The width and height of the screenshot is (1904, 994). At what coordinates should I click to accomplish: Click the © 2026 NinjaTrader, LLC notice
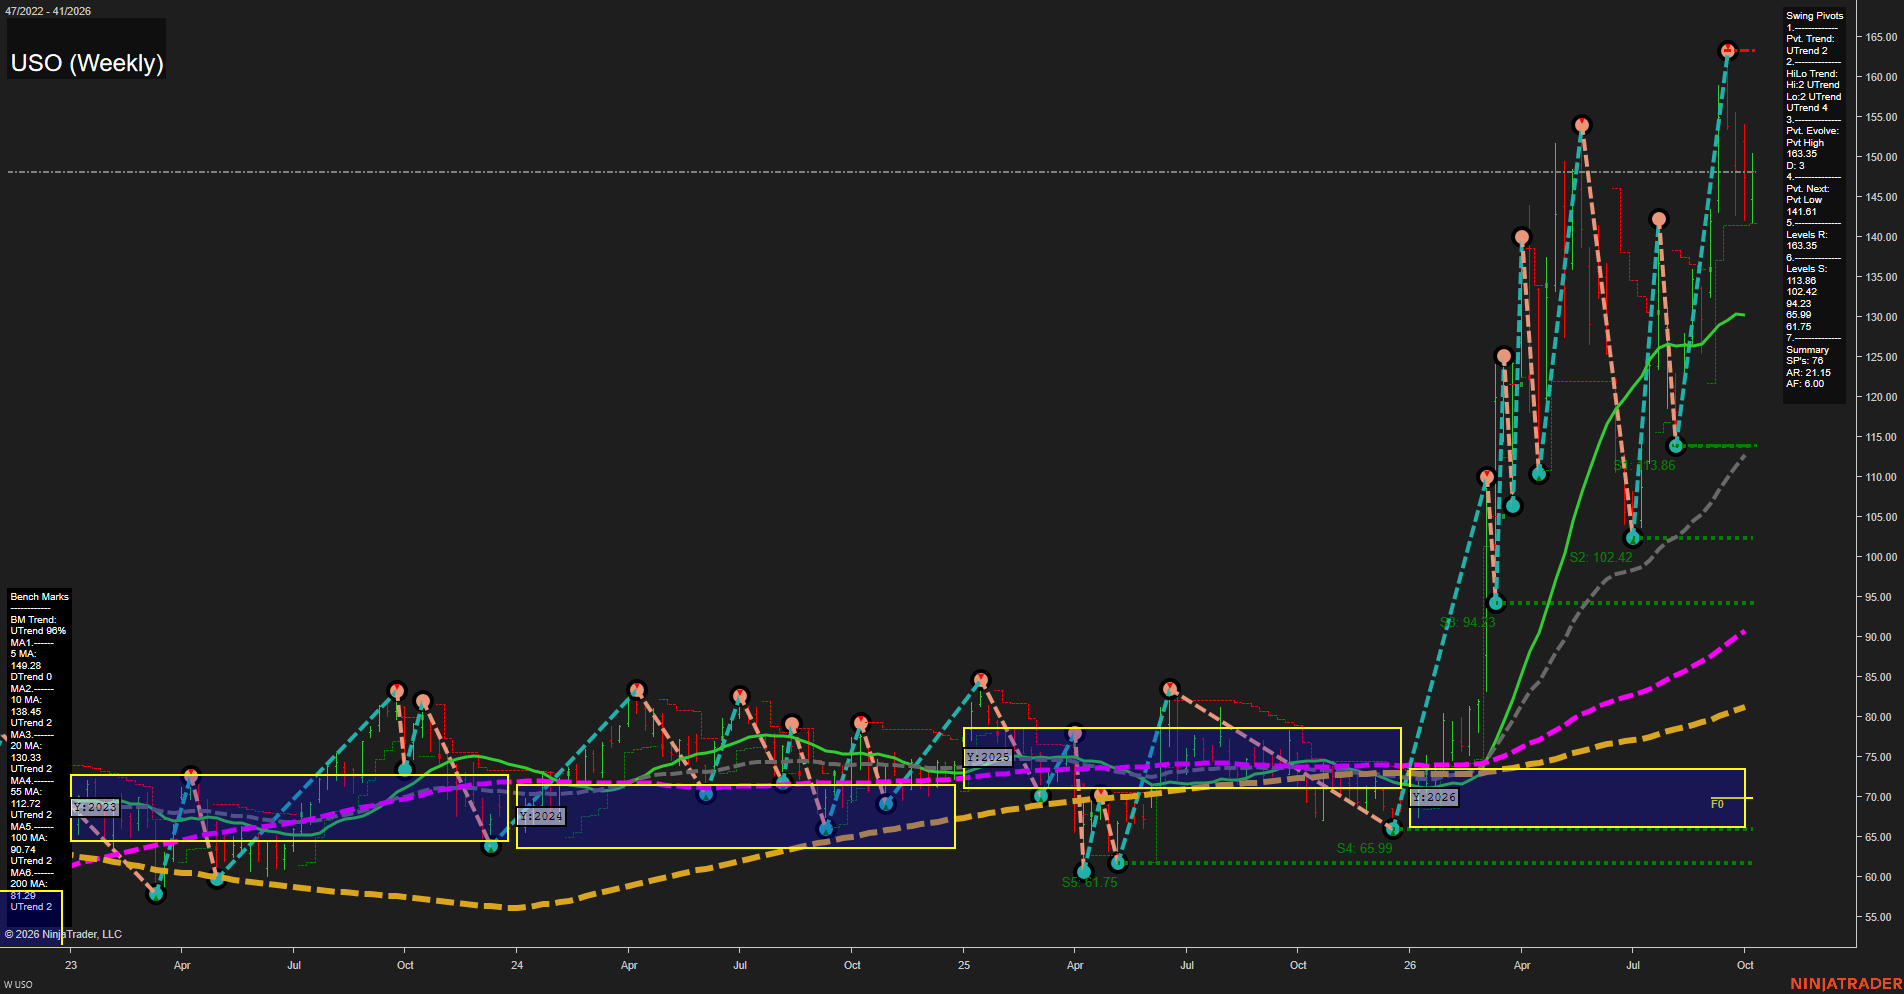[63, 934]
